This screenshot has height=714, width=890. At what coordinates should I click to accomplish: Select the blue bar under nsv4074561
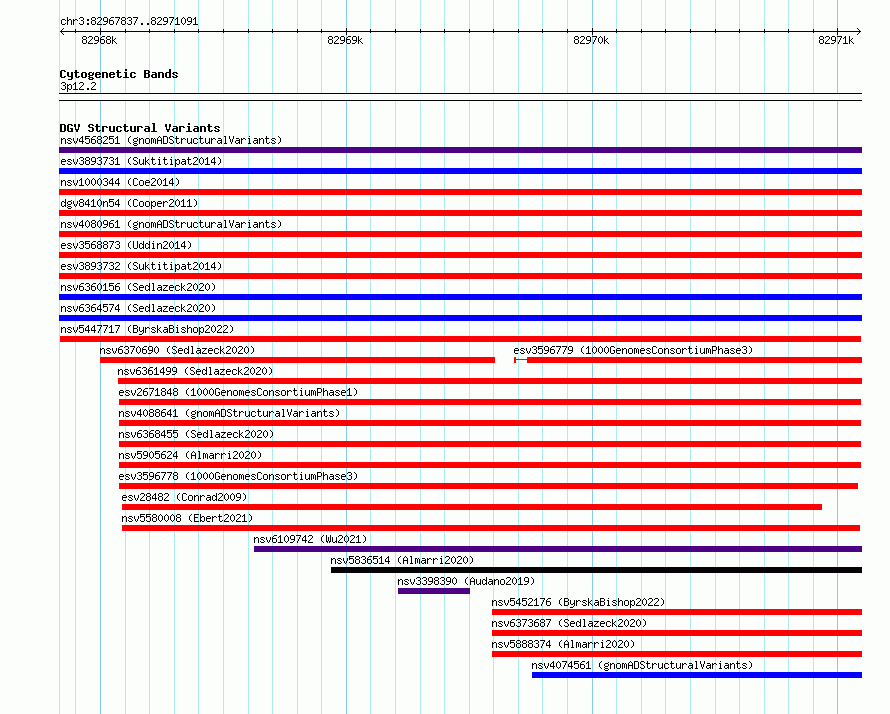tap(697, 675)
